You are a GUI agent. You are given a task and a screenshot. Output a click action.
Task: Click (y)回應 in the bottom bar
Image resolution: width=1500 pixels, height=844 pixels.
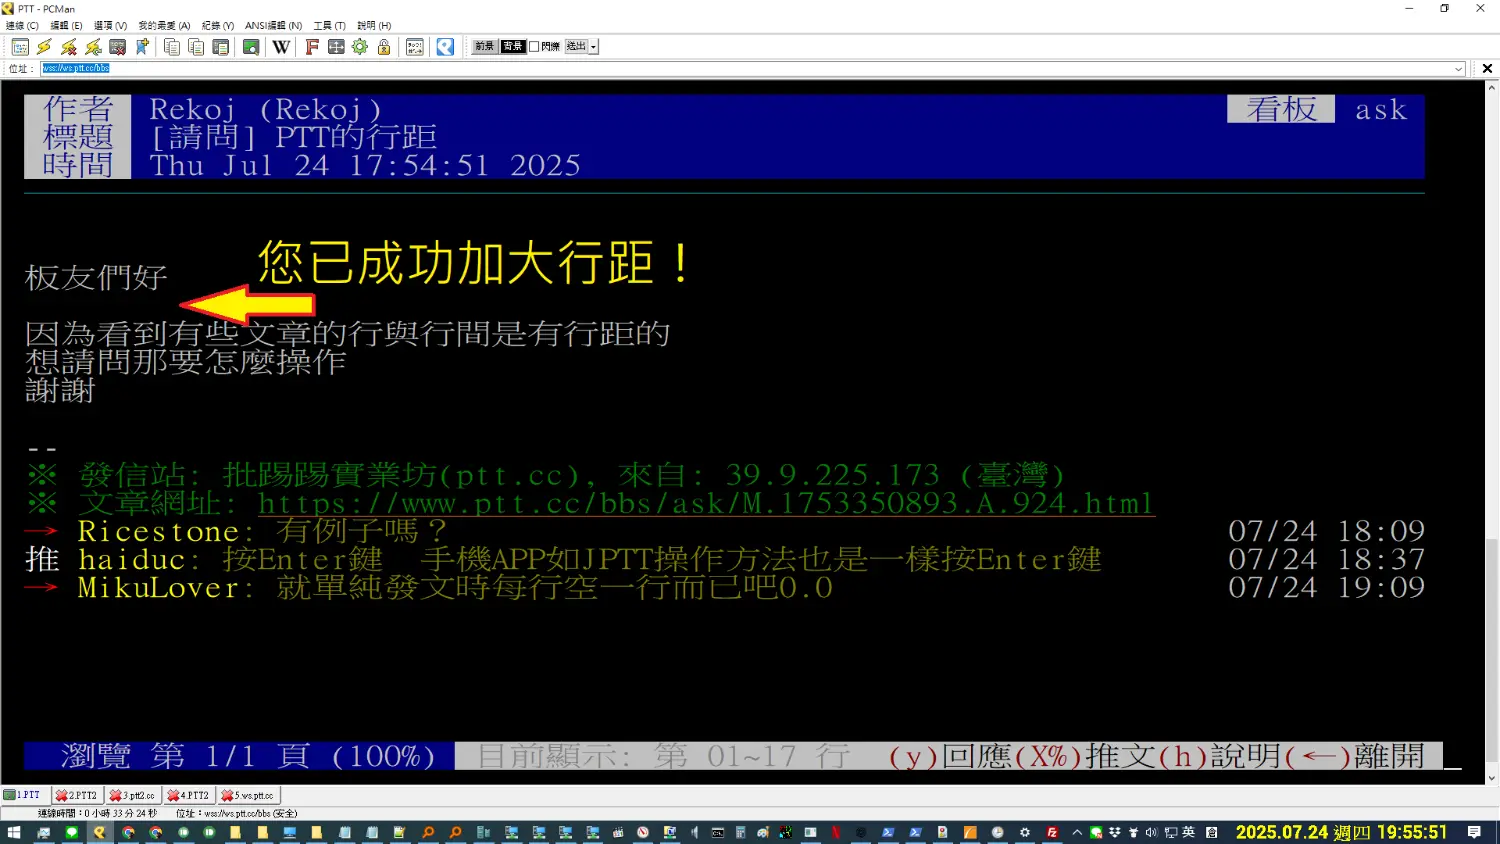tap(949, 756)
